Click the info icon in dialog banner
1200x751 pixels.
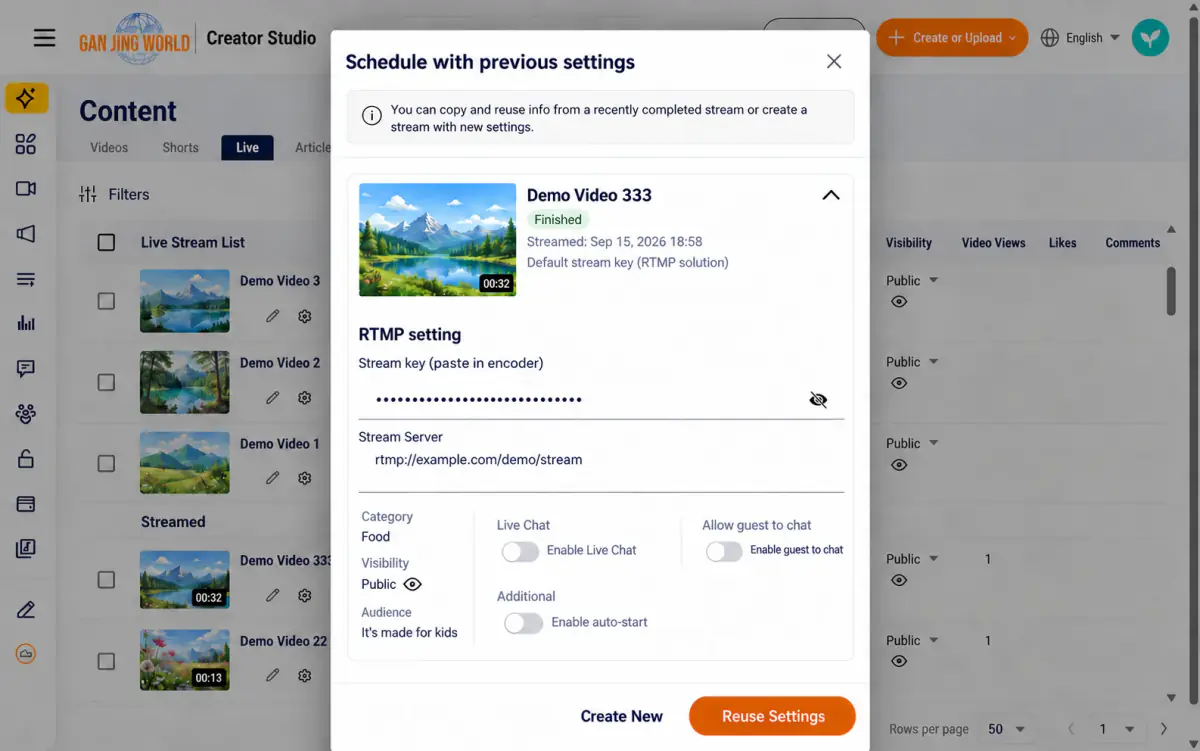coord(371,116)
